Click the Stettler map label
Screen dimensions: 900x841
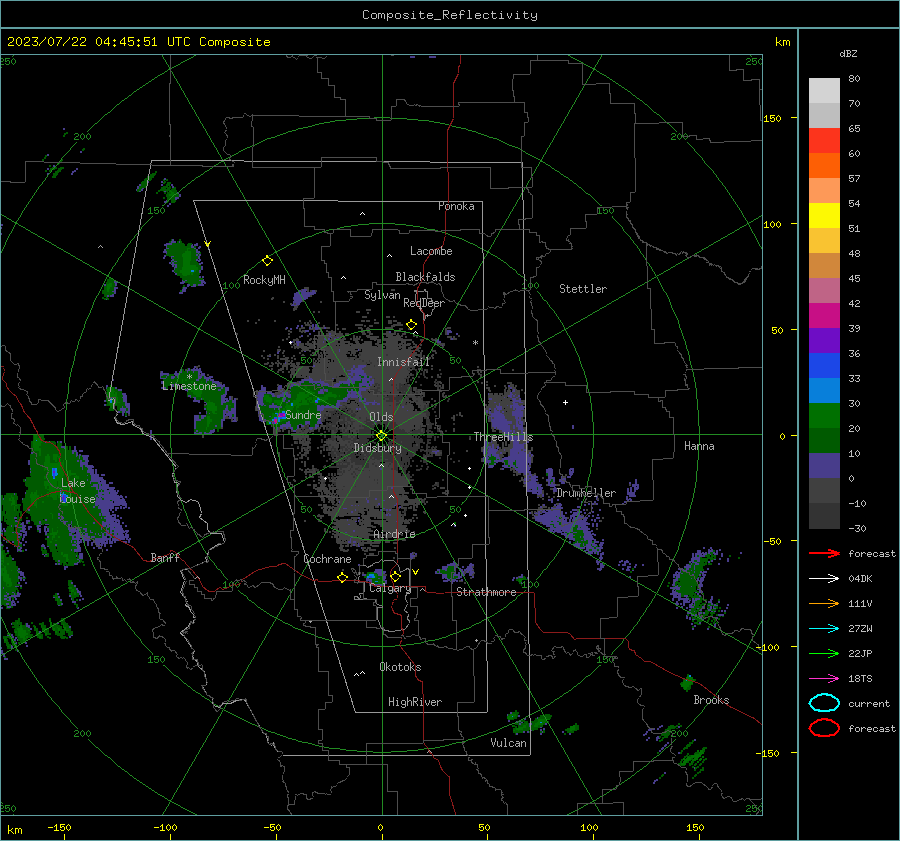point(583,289)
